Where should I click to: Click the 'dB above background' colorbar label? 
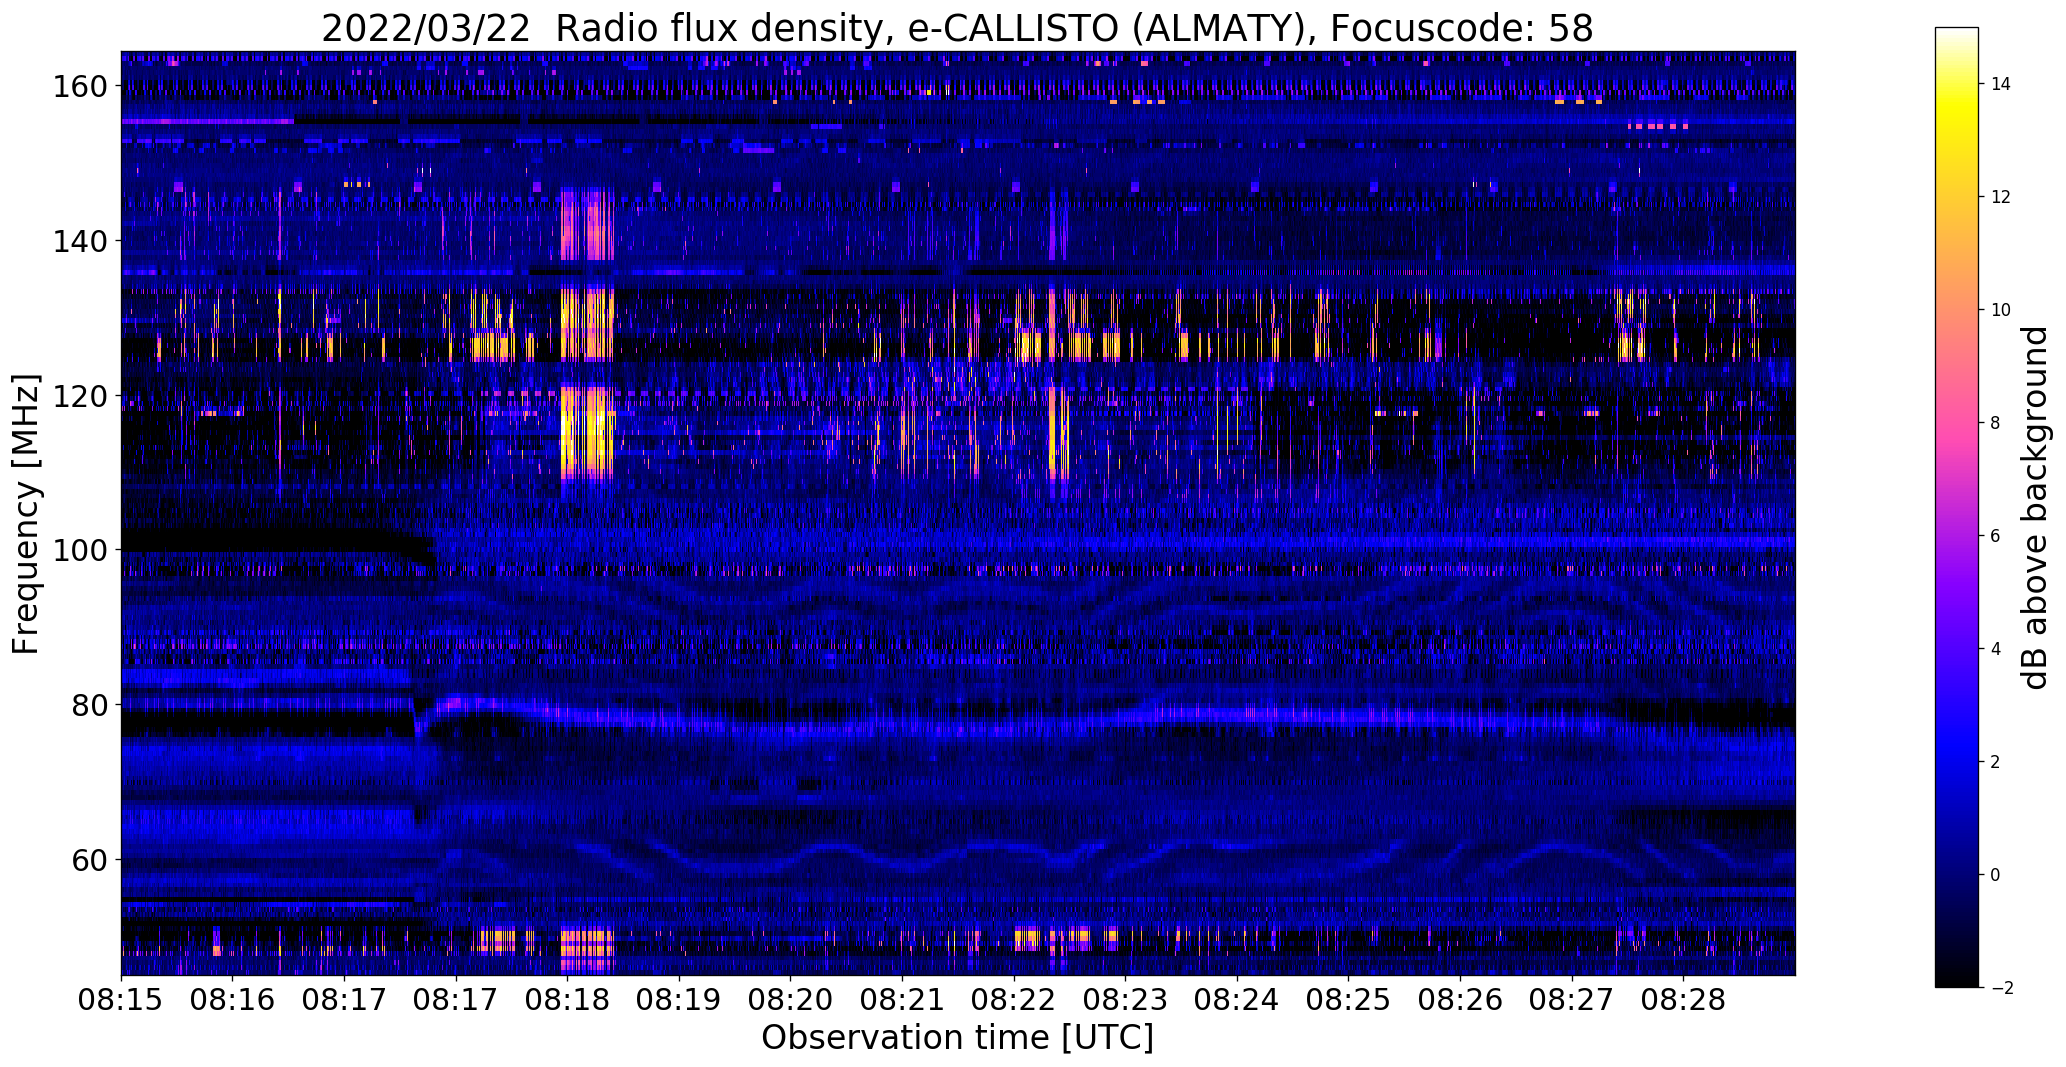tap(2035, 507)
